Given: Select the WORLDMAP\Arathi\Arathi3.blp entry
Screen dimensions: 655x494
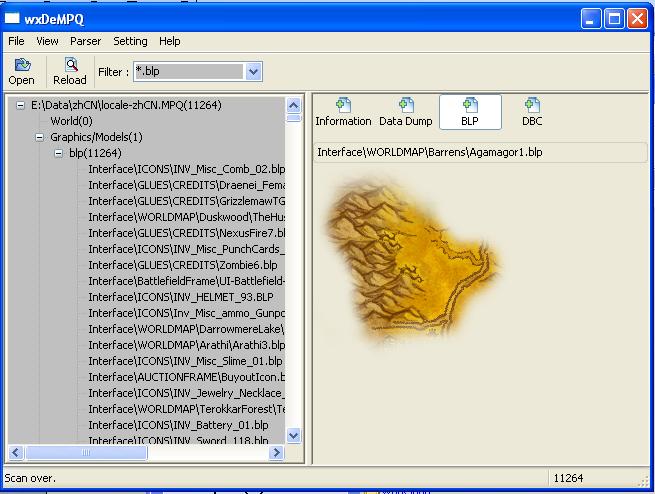Looking at the screenshot, I should click(186, 345).
